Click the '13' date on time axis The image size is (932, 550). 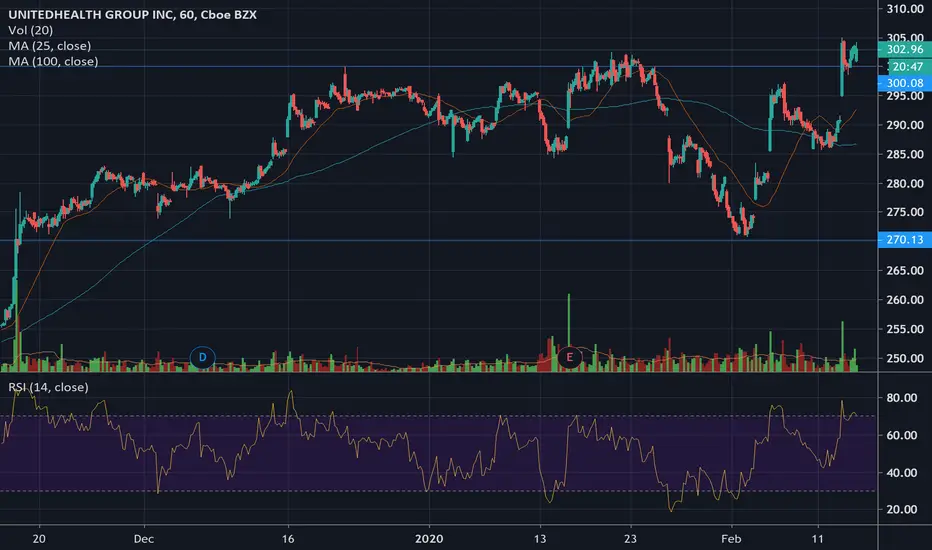tap(540, 539)
